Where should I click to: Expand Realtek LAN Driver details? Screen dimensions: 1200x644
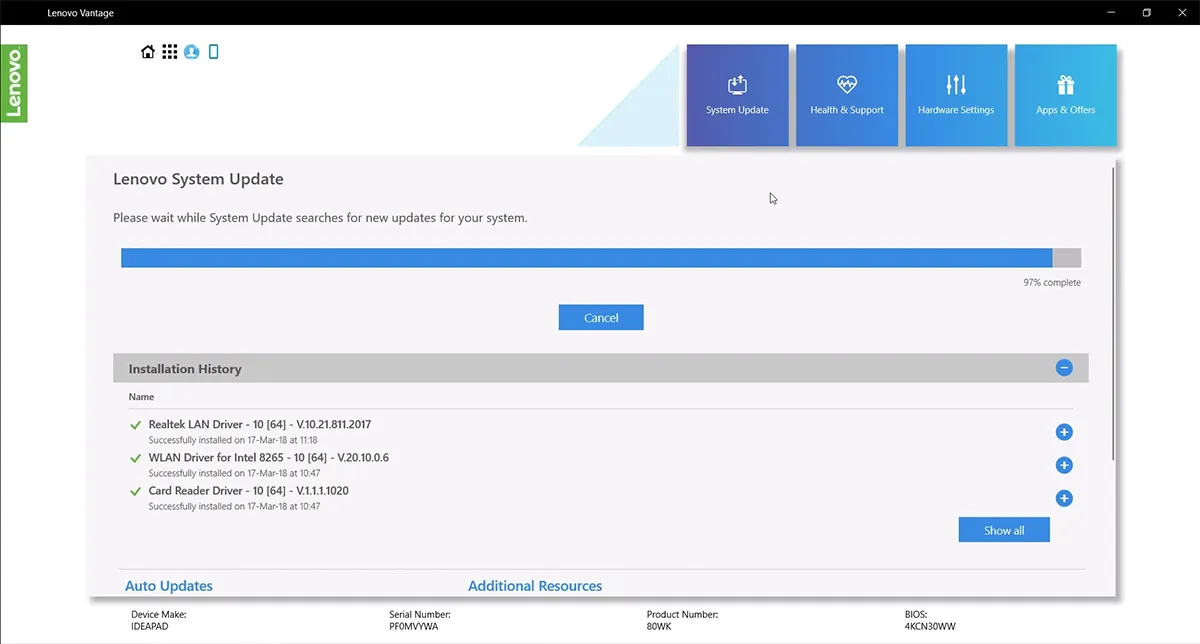(x=1064, y=432)
